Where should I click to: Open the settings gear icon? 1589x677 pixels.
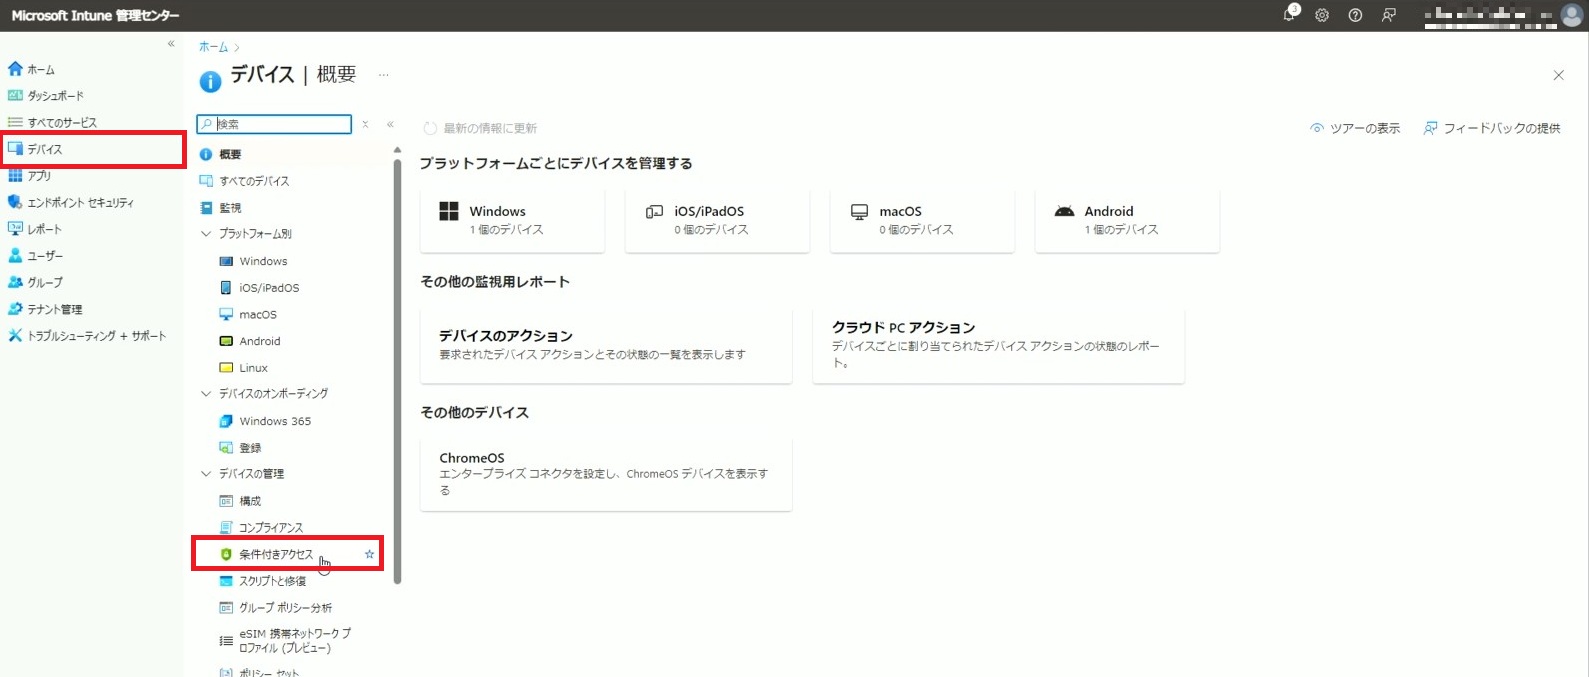1322,15
